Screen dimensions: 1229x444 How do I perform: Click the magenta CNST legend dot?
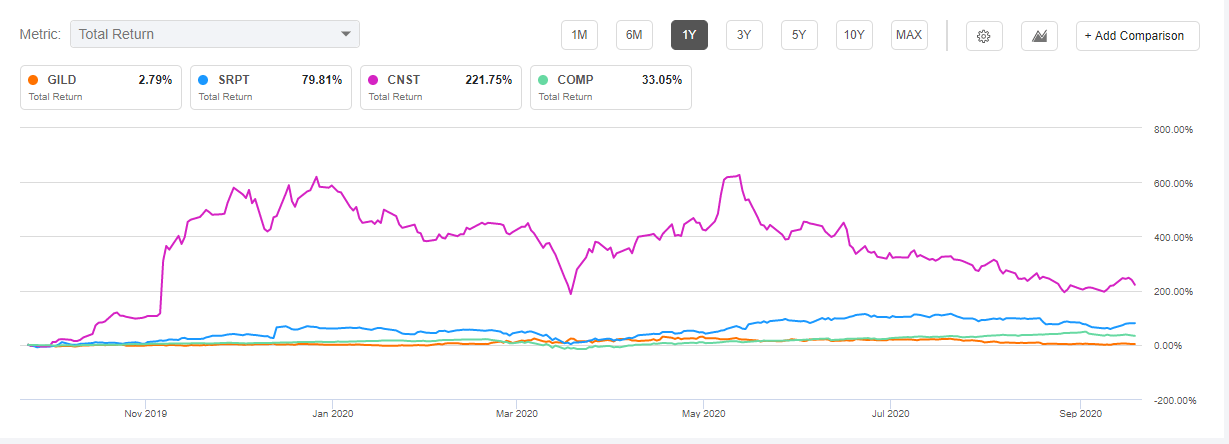coord(373,79)
